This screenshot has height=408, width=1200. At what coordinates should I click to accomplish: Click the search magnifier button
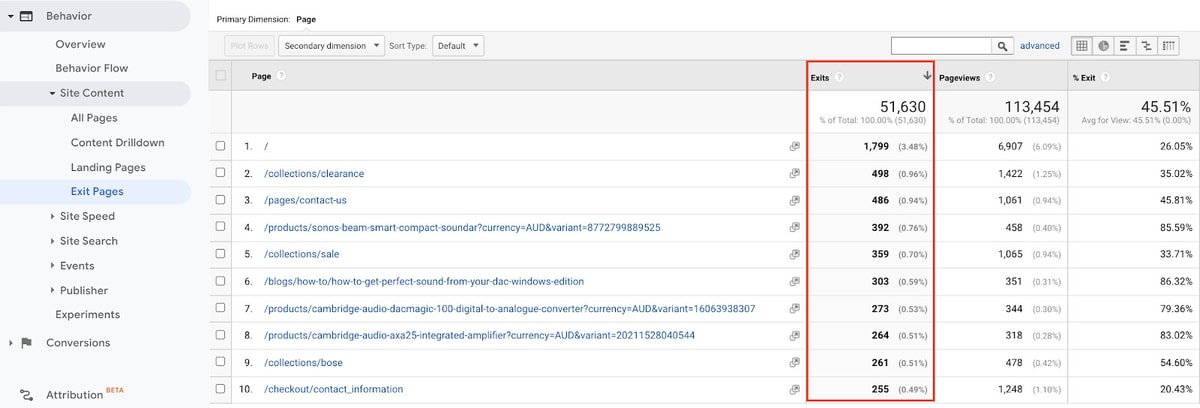point(1002,46)
